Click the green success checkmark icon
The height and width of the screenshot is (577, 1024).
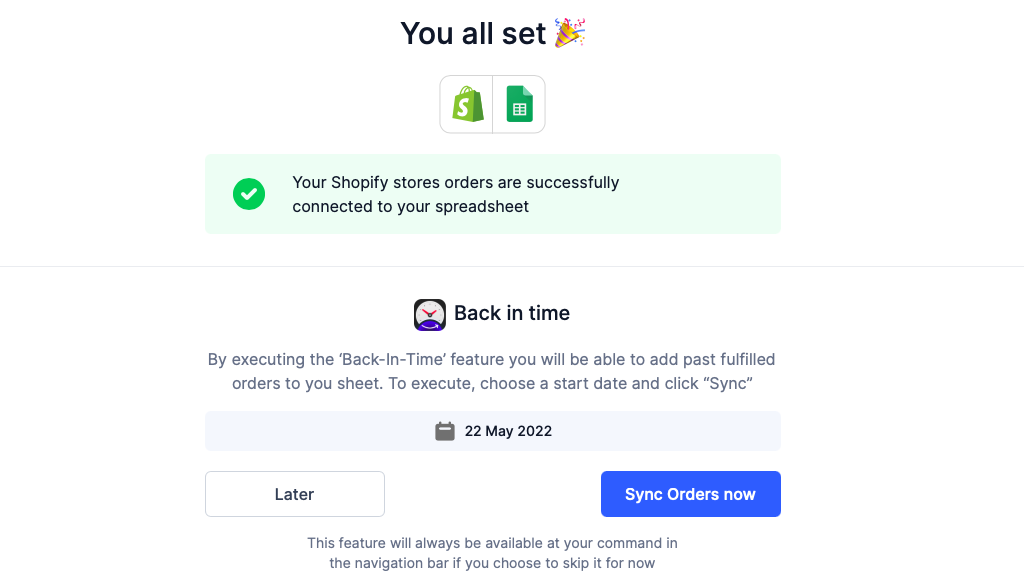coord(249,194)
